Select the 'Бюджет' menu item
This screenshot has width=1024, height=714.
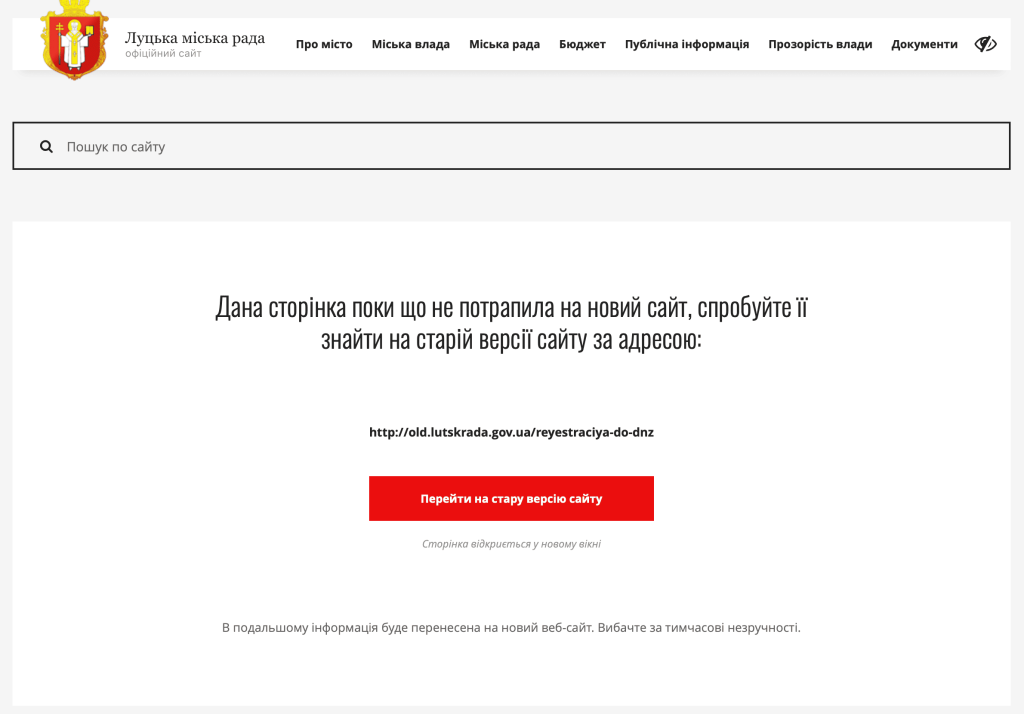582,44
